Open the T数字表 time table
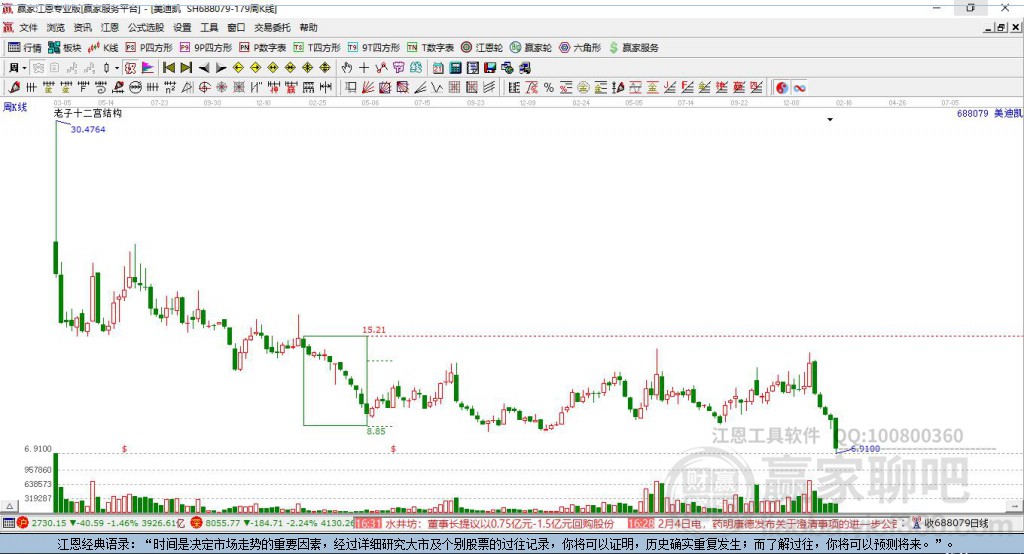1024x554 pixels. [x=430, y=48]
